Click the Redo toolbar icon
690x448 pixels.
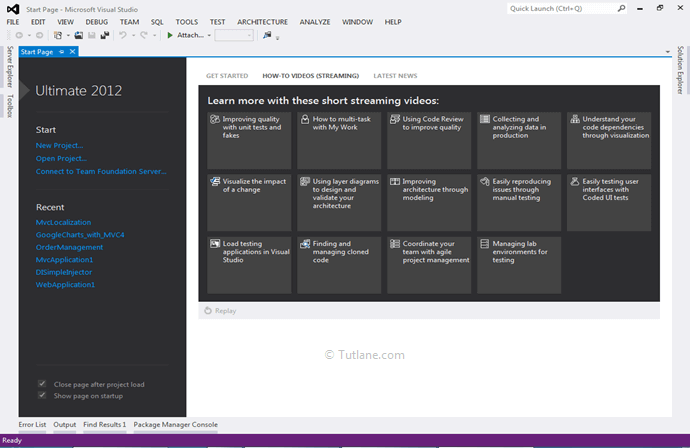(144, 35)
